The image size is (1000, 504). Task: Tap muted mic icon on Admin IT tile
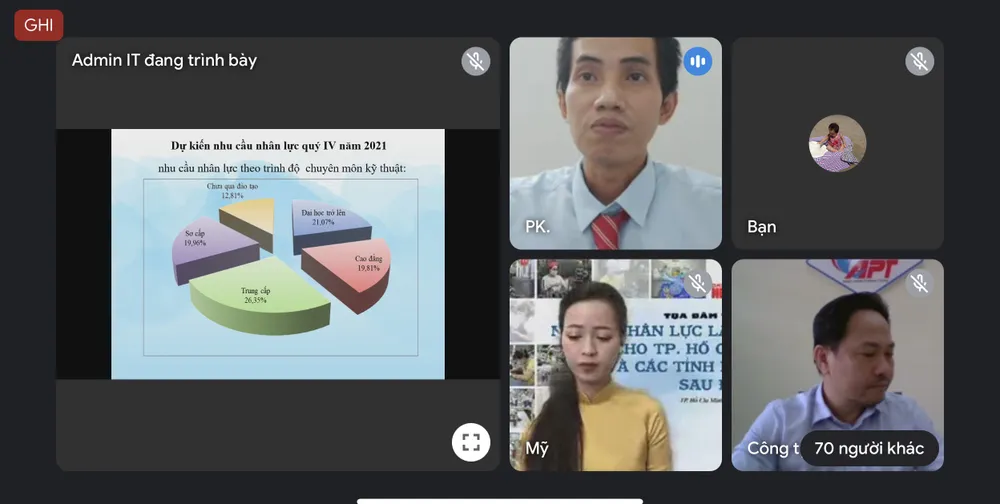476,61
